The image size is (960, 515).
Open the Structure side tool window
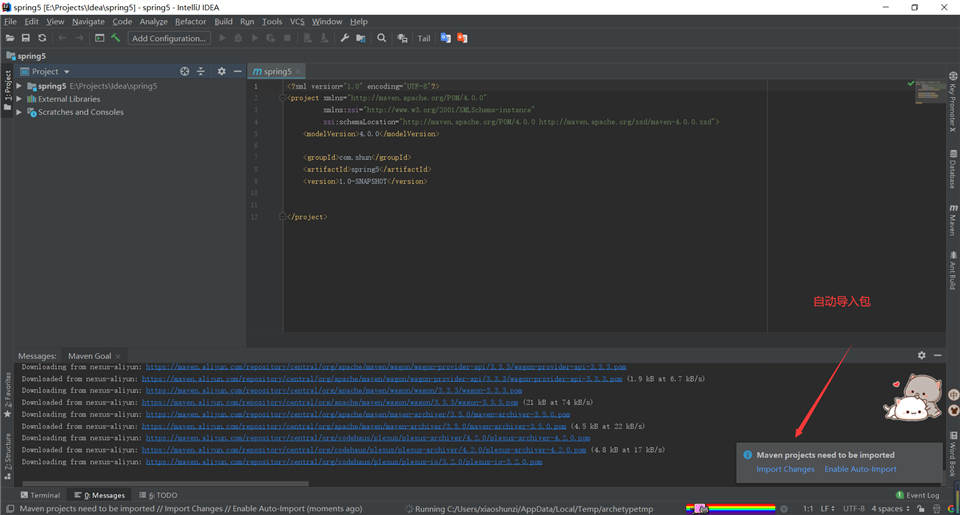(7, 456)
